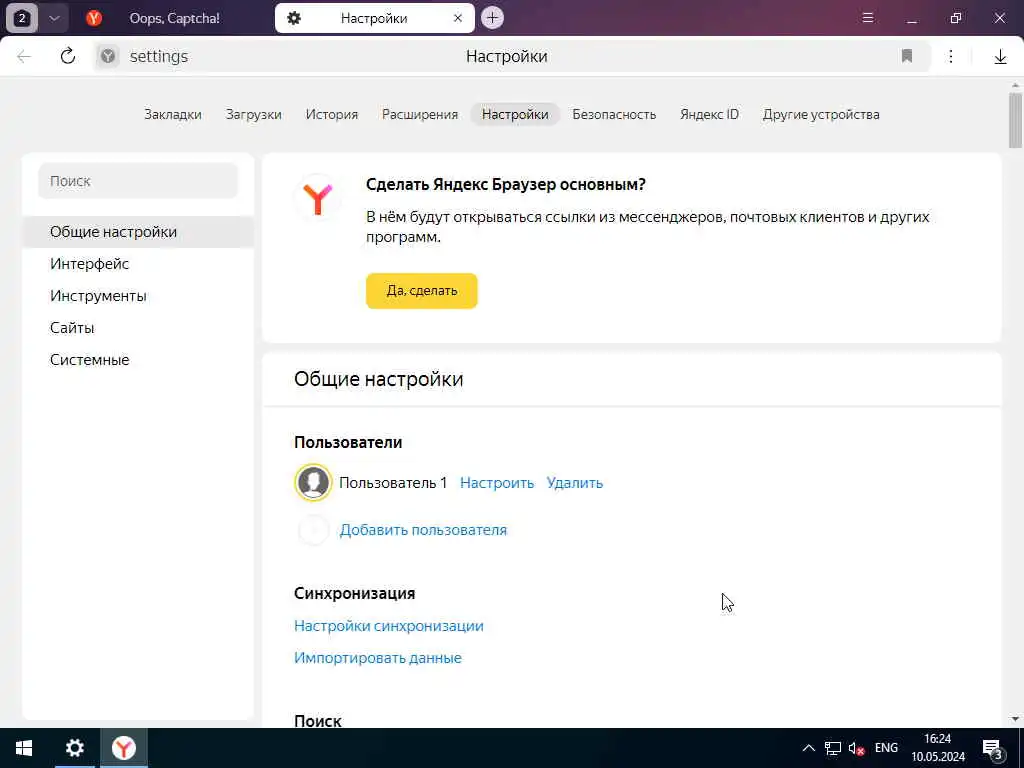Click the Yandex Browser taskbar icon
Image resolution: width=1024 pixels, height=768 pixels.
123,748
